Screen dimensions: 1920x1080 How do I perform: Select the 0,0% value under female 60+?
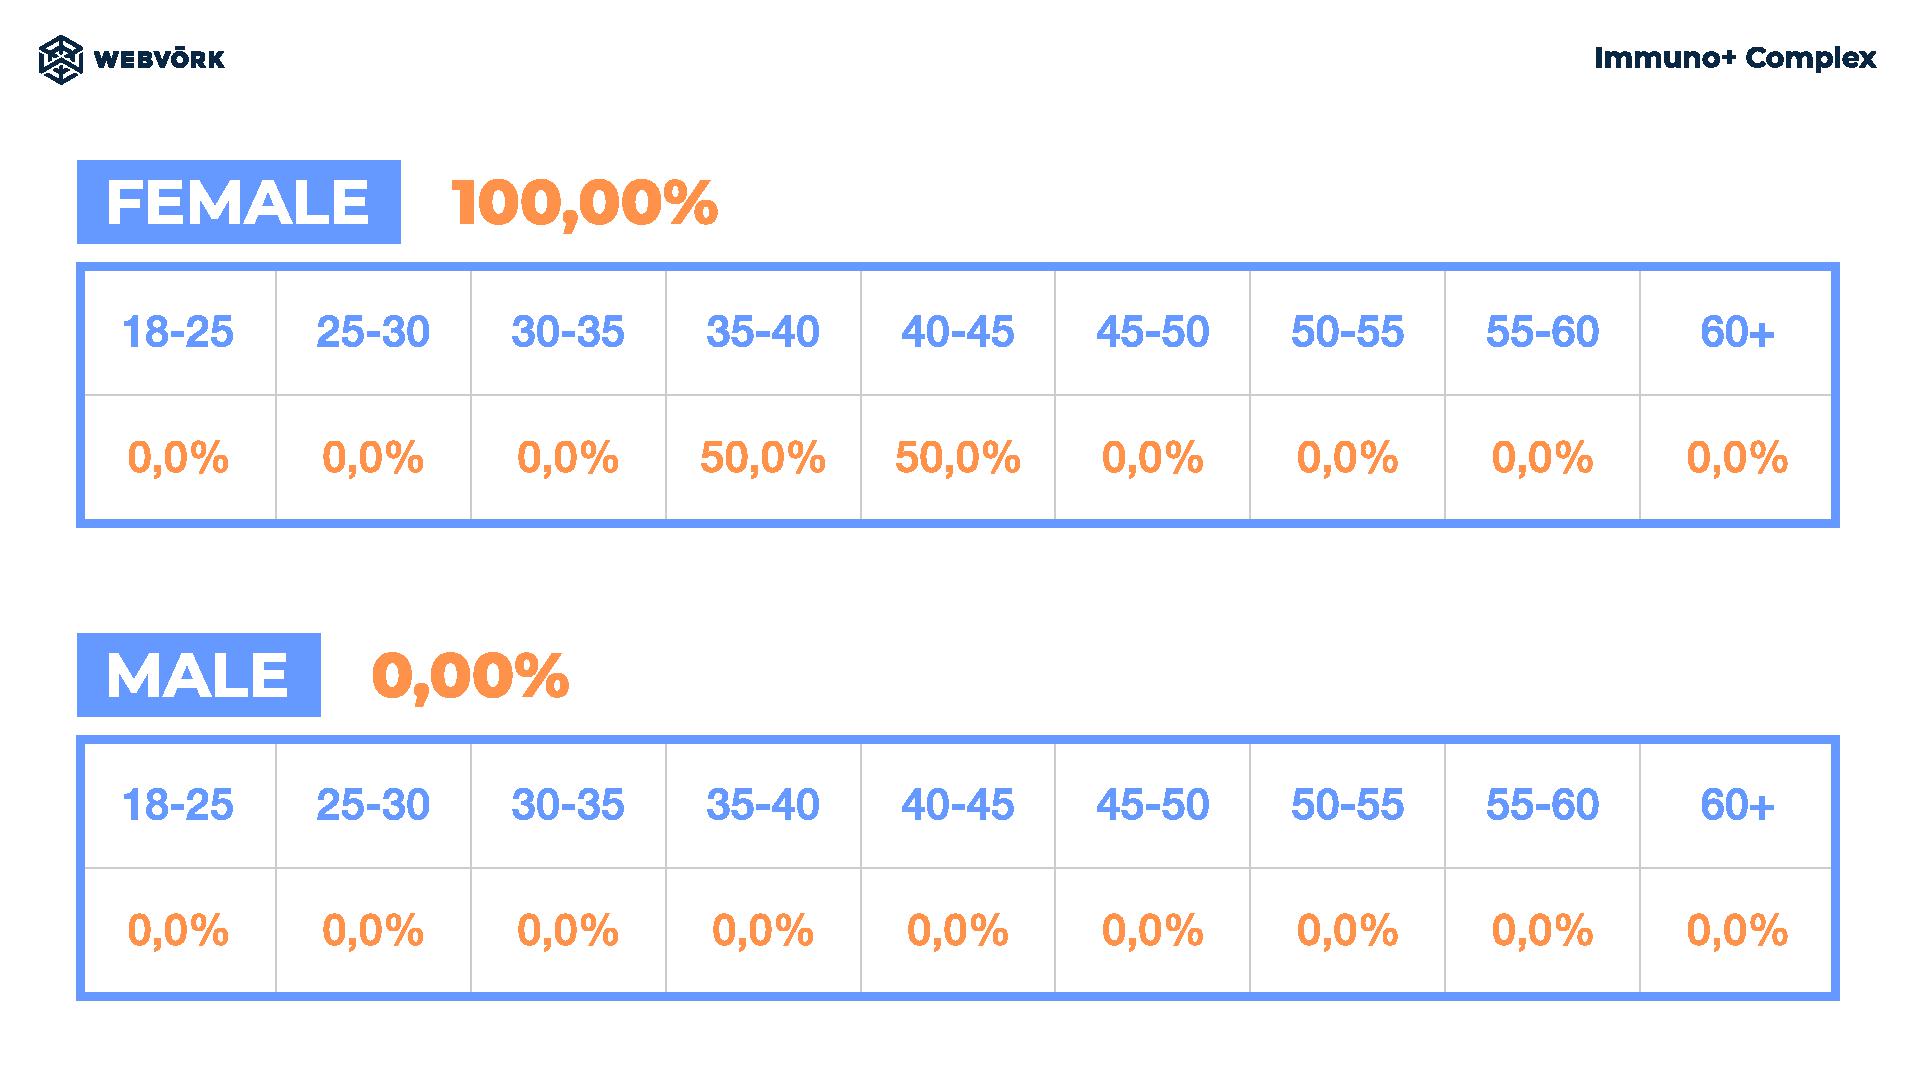click(1737, 458)
